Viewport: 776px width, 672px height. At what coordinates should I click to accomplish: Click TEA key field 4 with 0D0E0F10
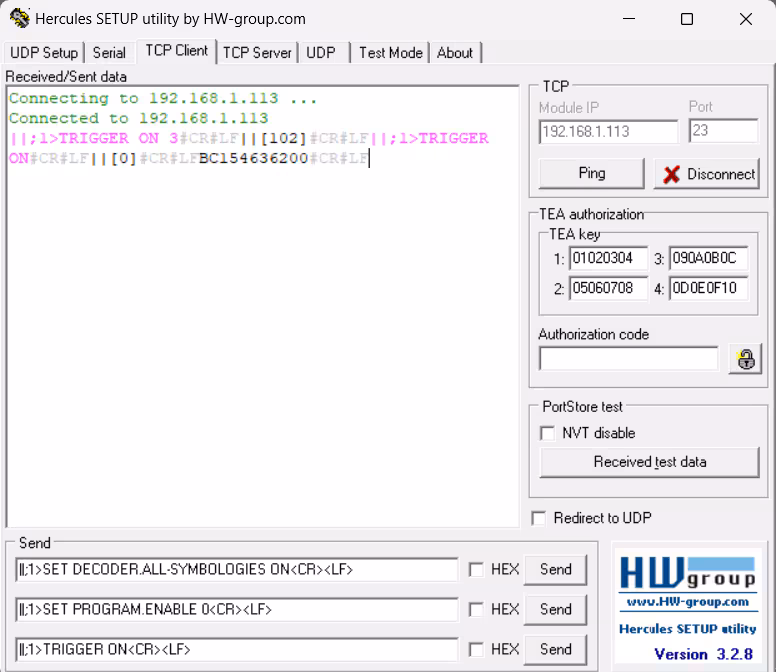coord(708,288)
